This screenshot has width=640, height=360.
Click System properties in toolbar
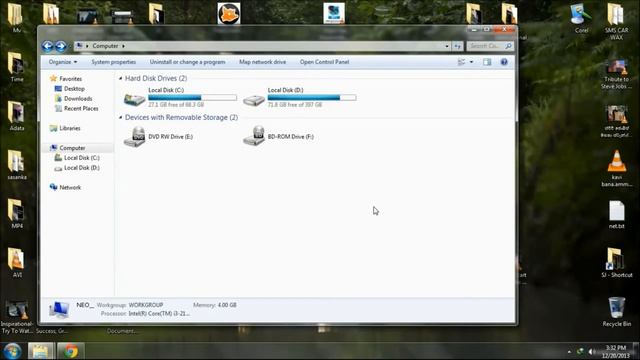tap(113, 62)
